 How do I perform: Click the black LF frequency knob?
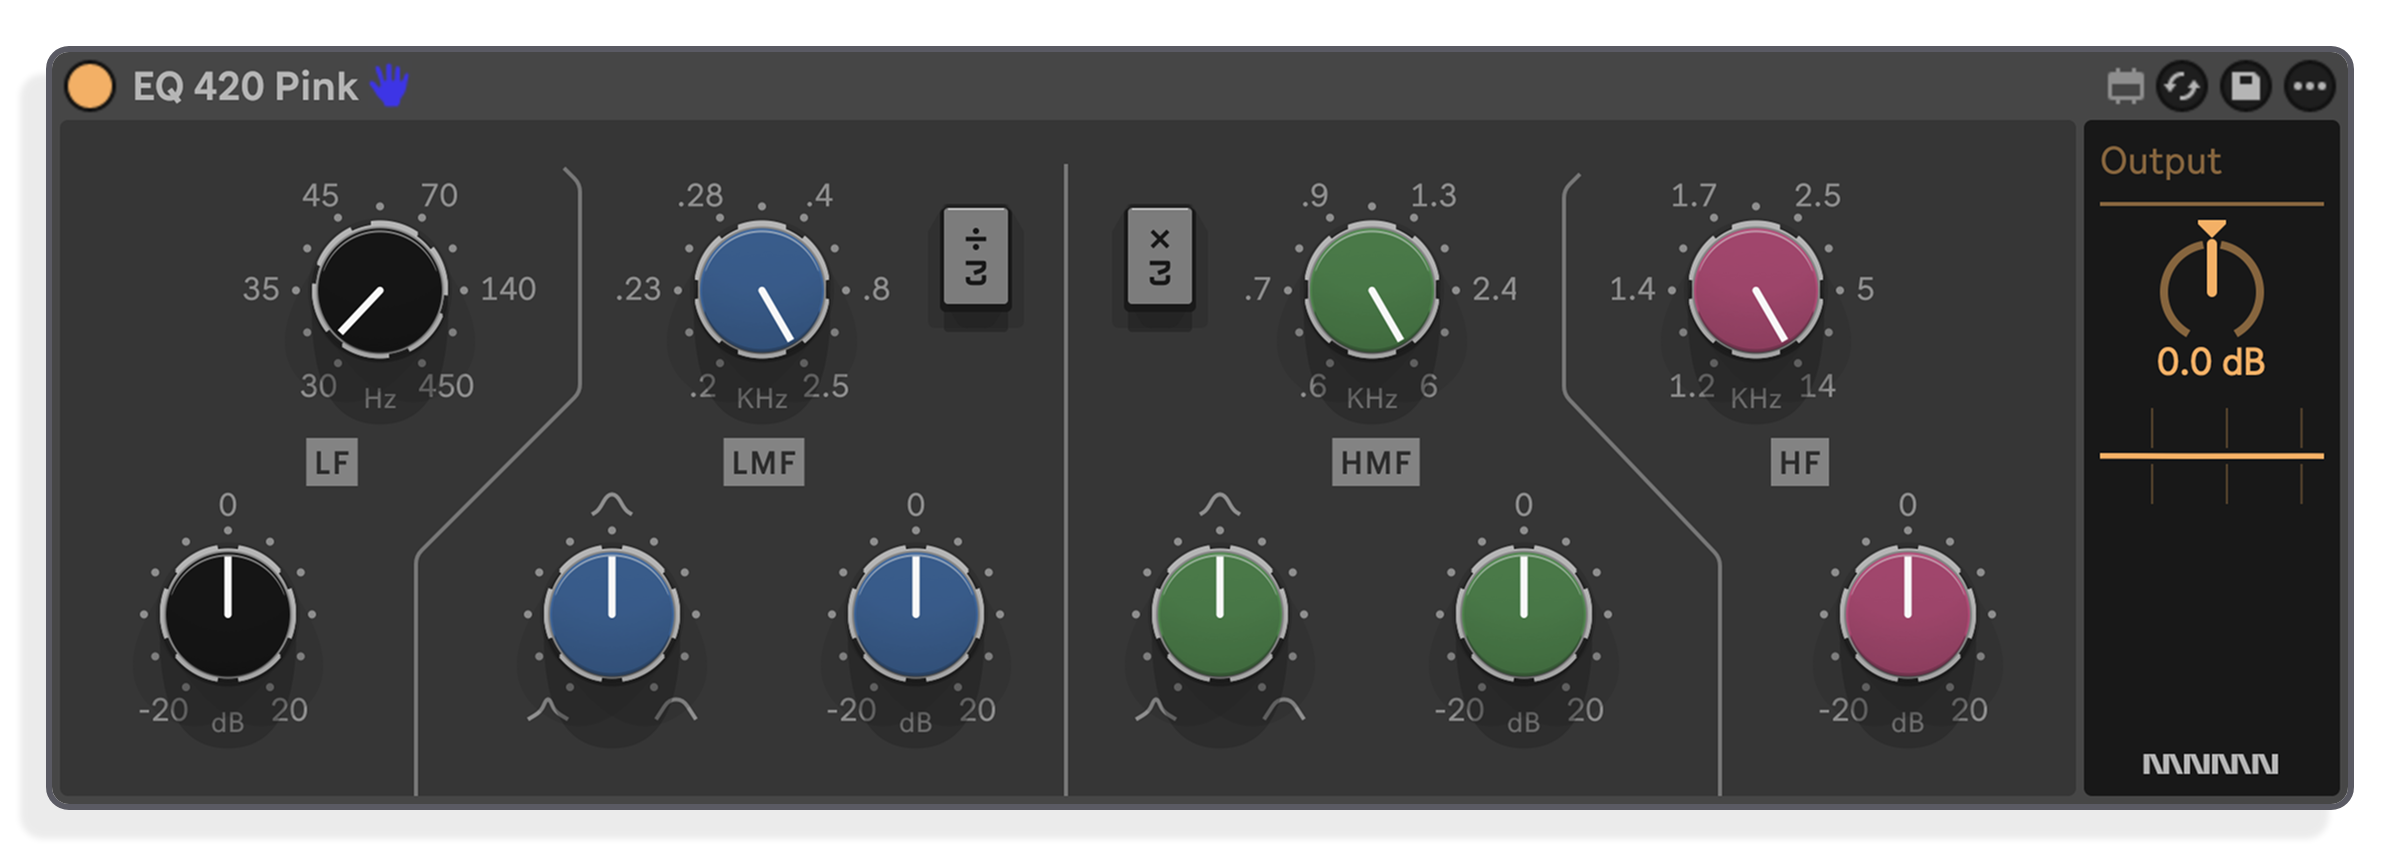[x=380, y=290]
